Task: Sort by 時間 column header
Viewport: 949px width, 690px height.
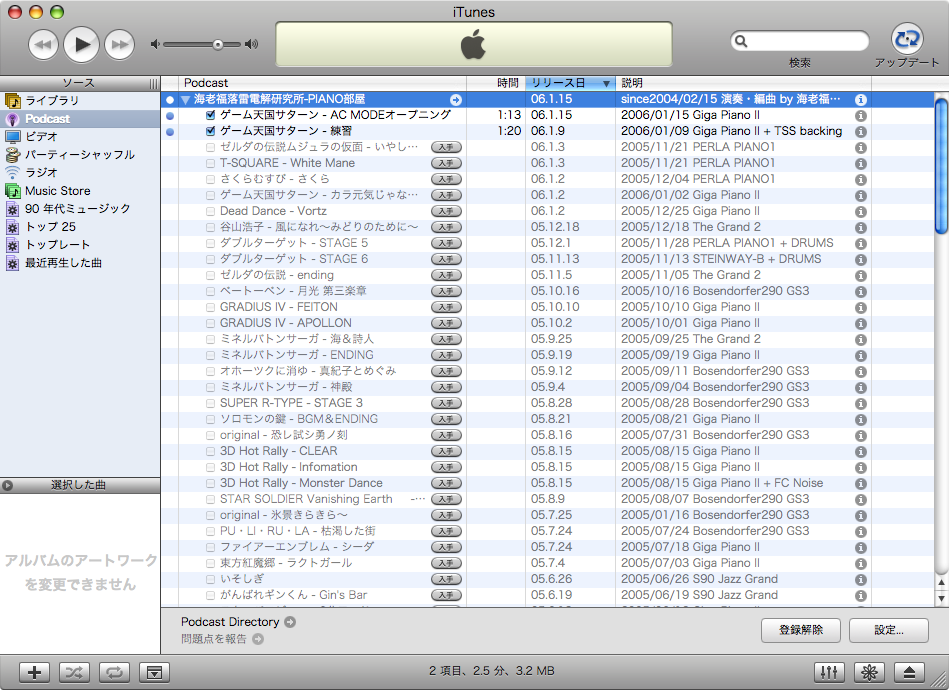Action: (496, 83)
